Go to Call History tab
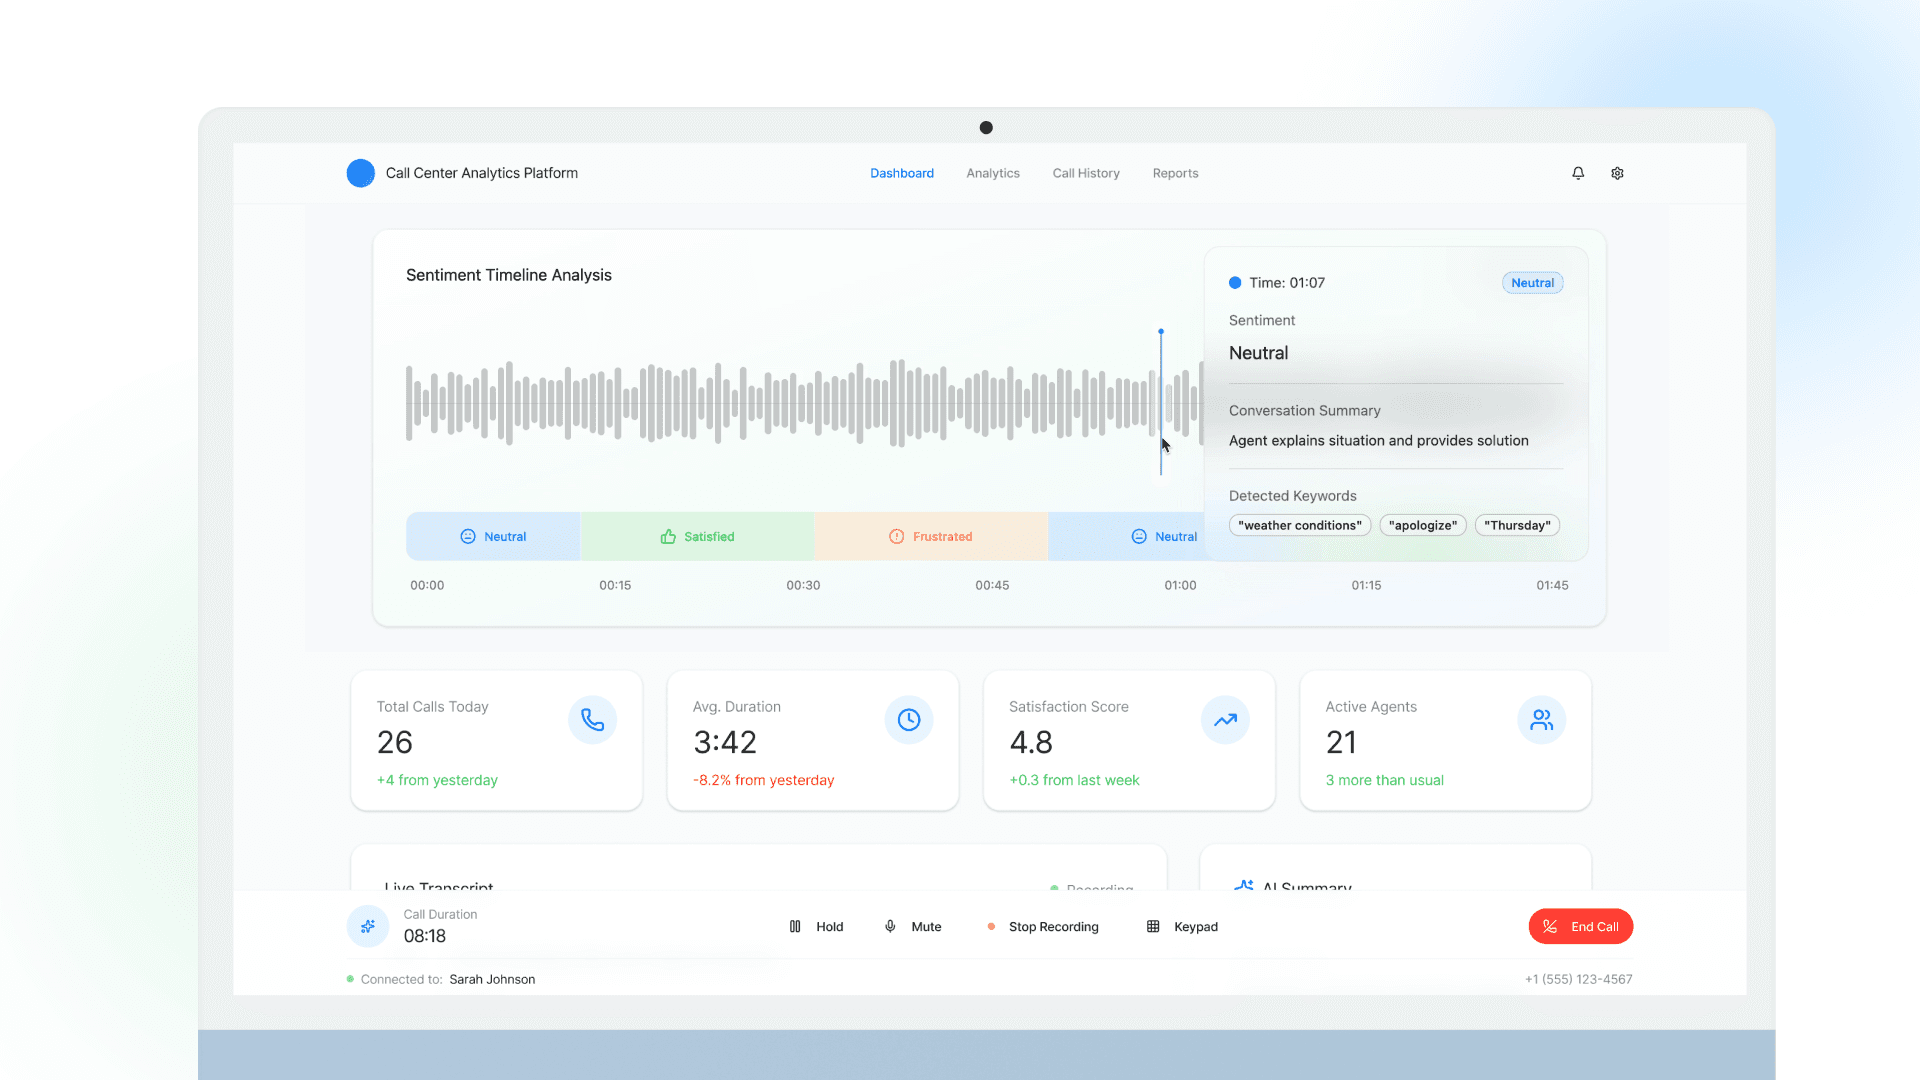 tap(1086, 173)
